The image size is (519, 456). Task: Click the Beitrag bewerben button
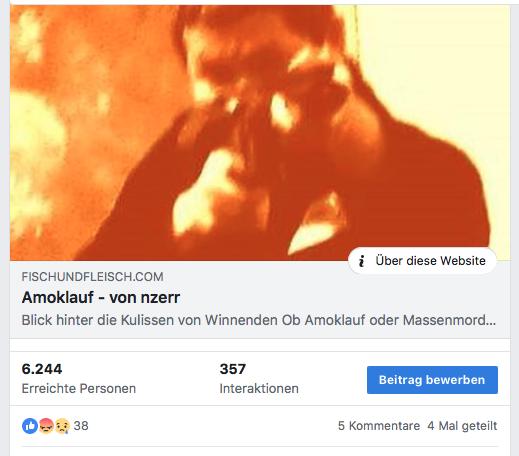(432, 380)
